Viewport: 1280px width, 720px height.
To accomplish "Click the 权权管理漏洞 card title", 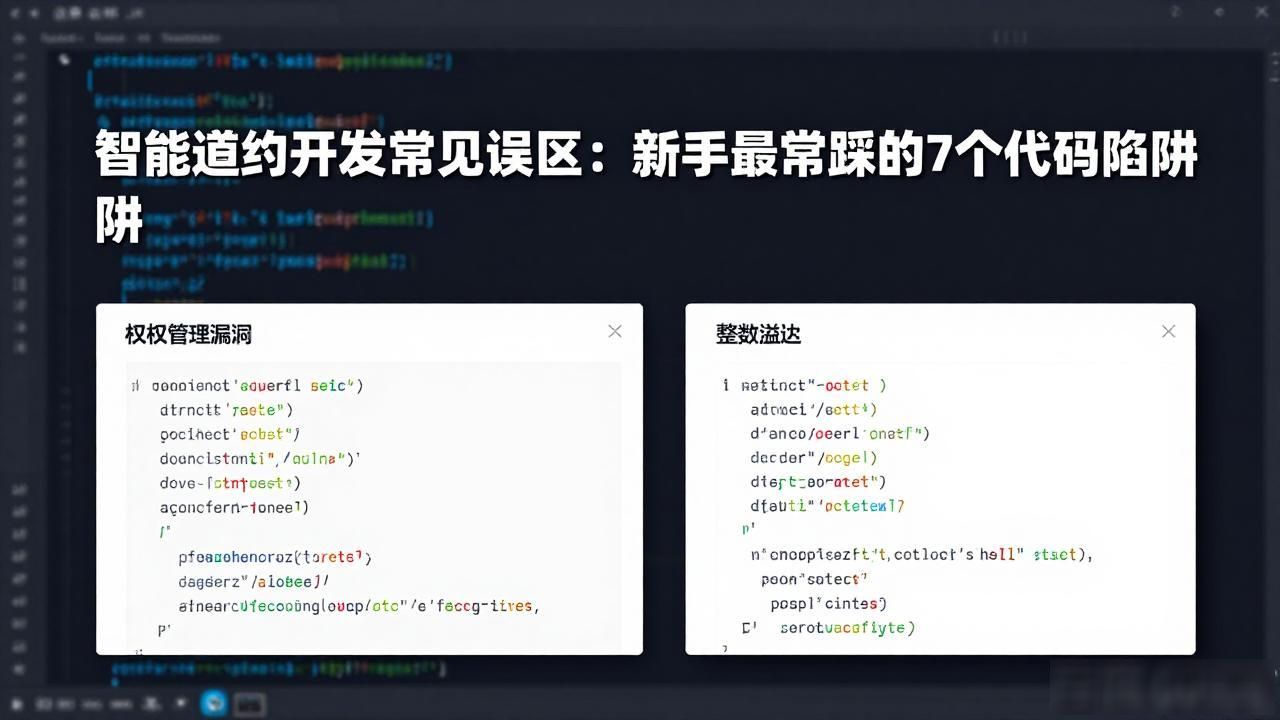I will point(188,335).
